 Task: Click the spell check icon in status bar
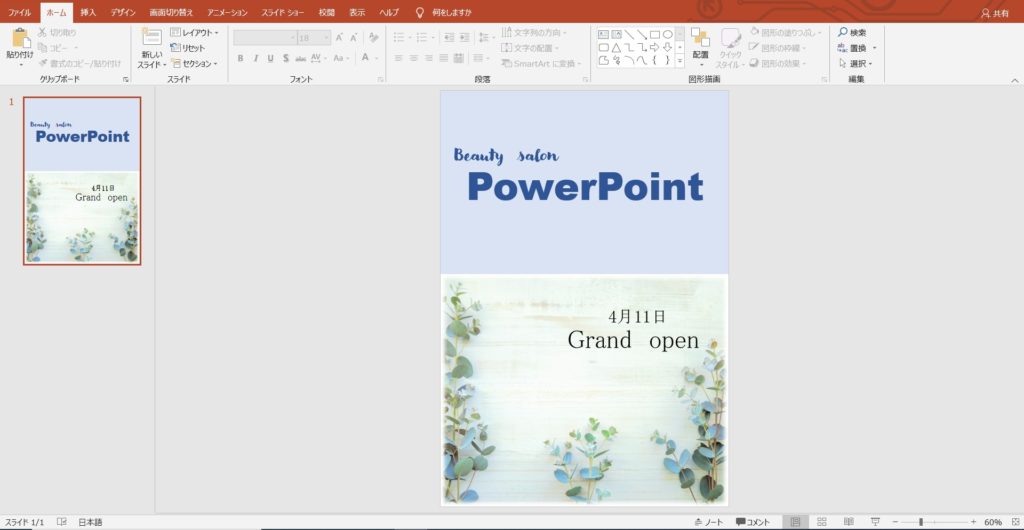click(x=62, y=522)
